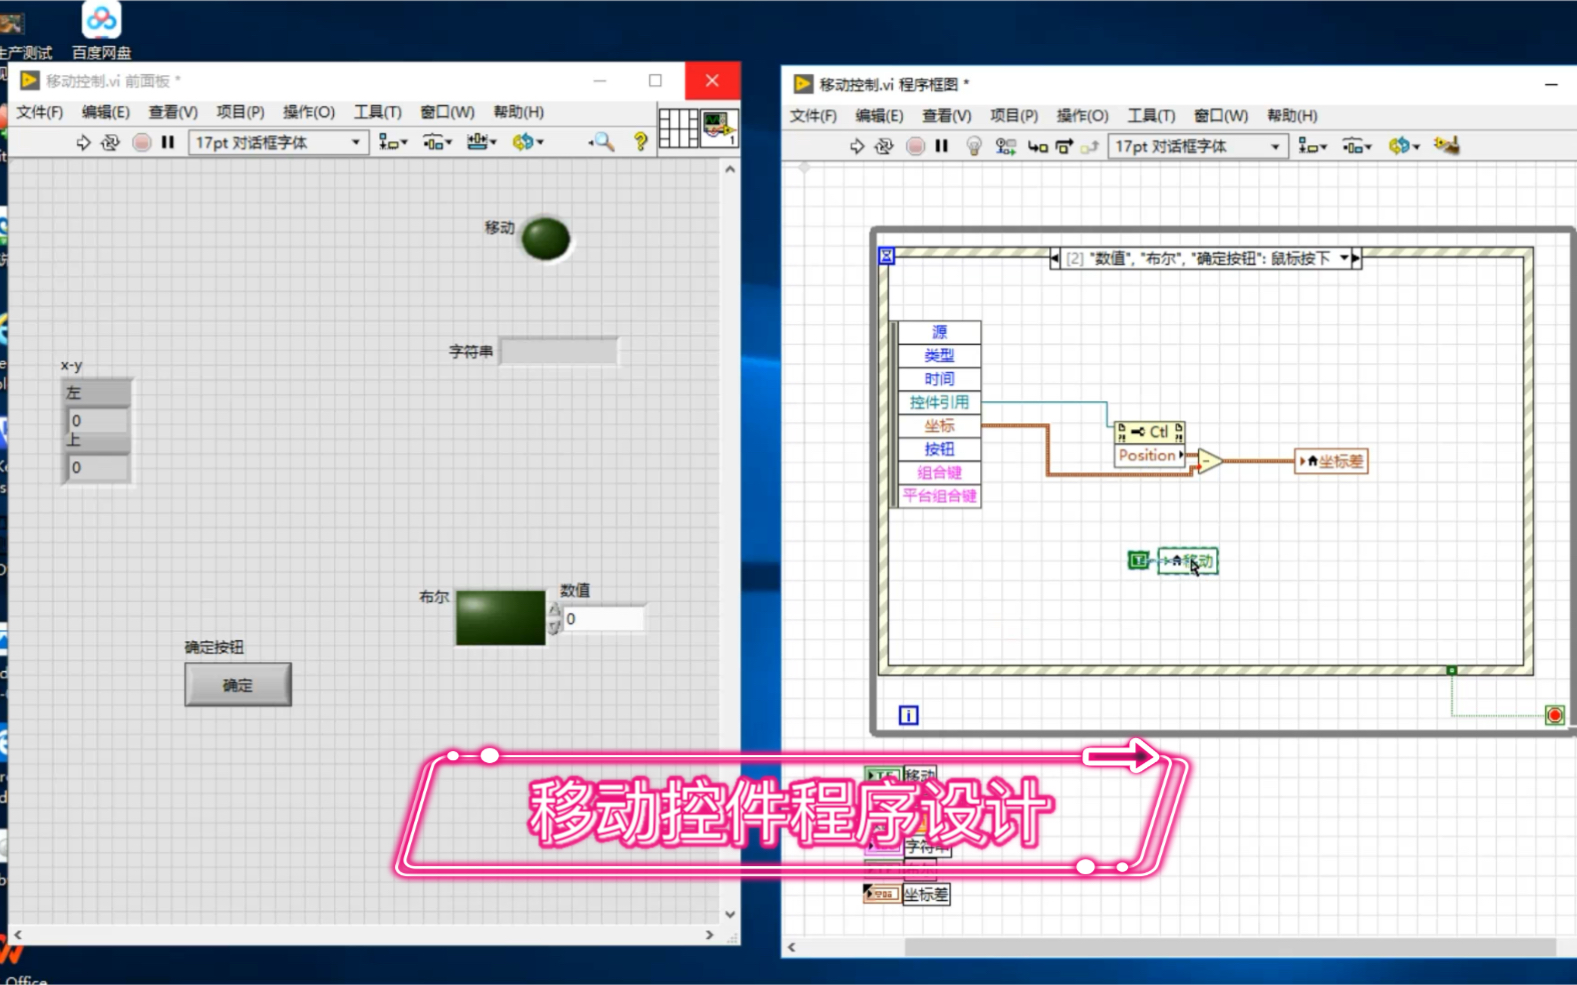Image resolution: width=1577 pixels, height=985 pixels.
Task: Open Reorder menu in block diagram toolbar
Action: (1404, 147)
